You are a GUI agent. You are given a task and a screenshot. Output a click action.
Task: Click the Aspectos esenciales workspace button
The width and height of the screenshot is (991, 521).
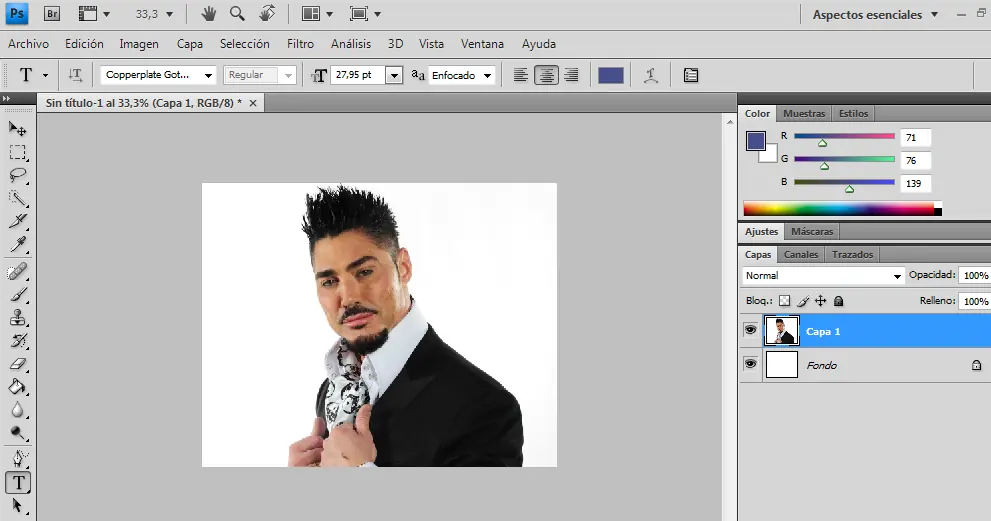[875, 15]
